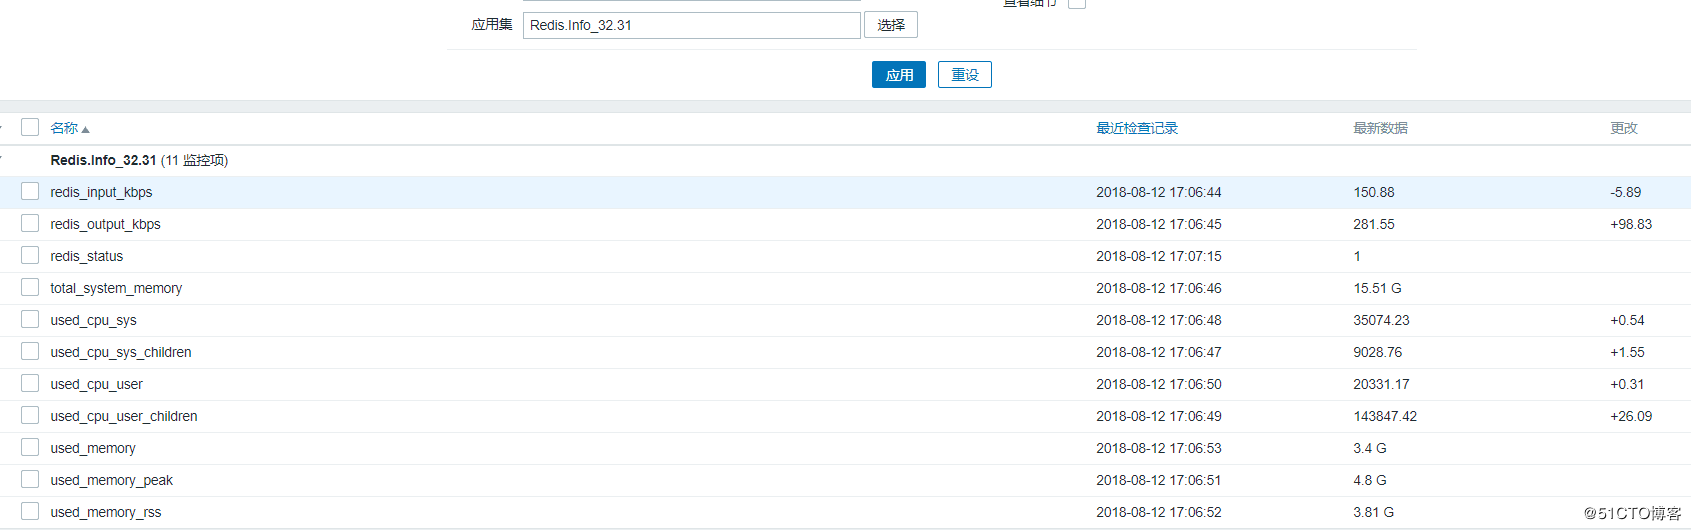
Task: Click timestamp 2018-08-12 17:06:53
Action: click(x=1159, y=448)
